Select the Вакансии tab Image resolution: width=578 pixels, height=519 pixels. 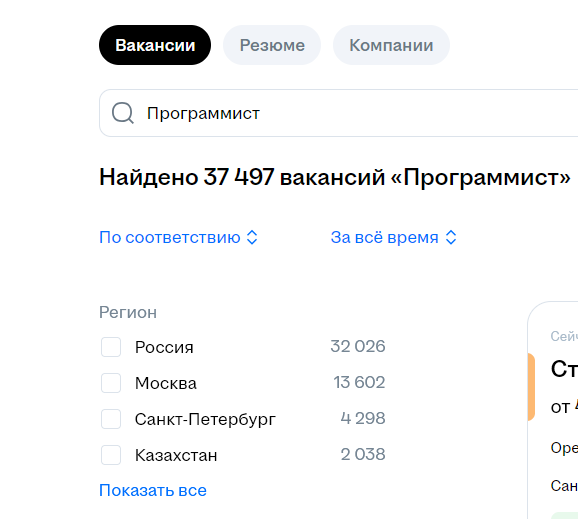click(x=155, y=45)
